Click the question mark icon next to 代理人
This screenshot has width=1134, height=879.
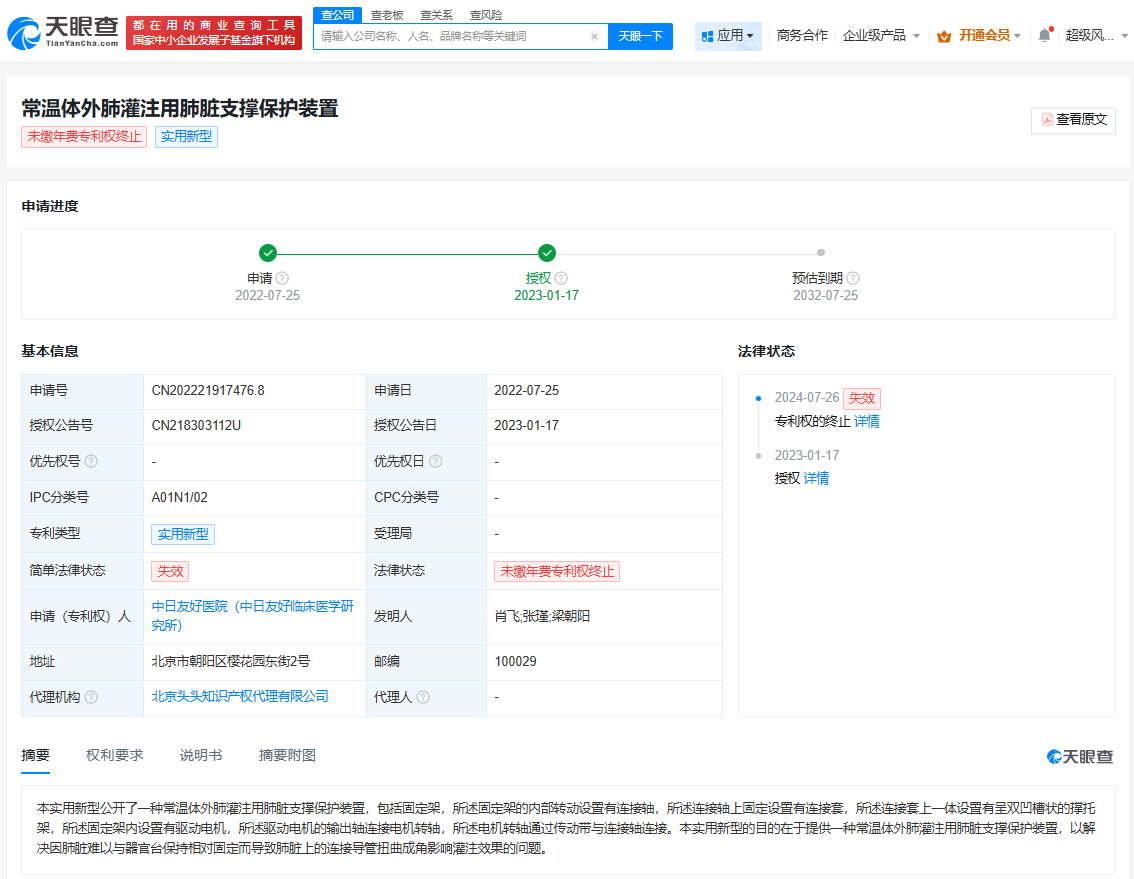coord(425,696)
